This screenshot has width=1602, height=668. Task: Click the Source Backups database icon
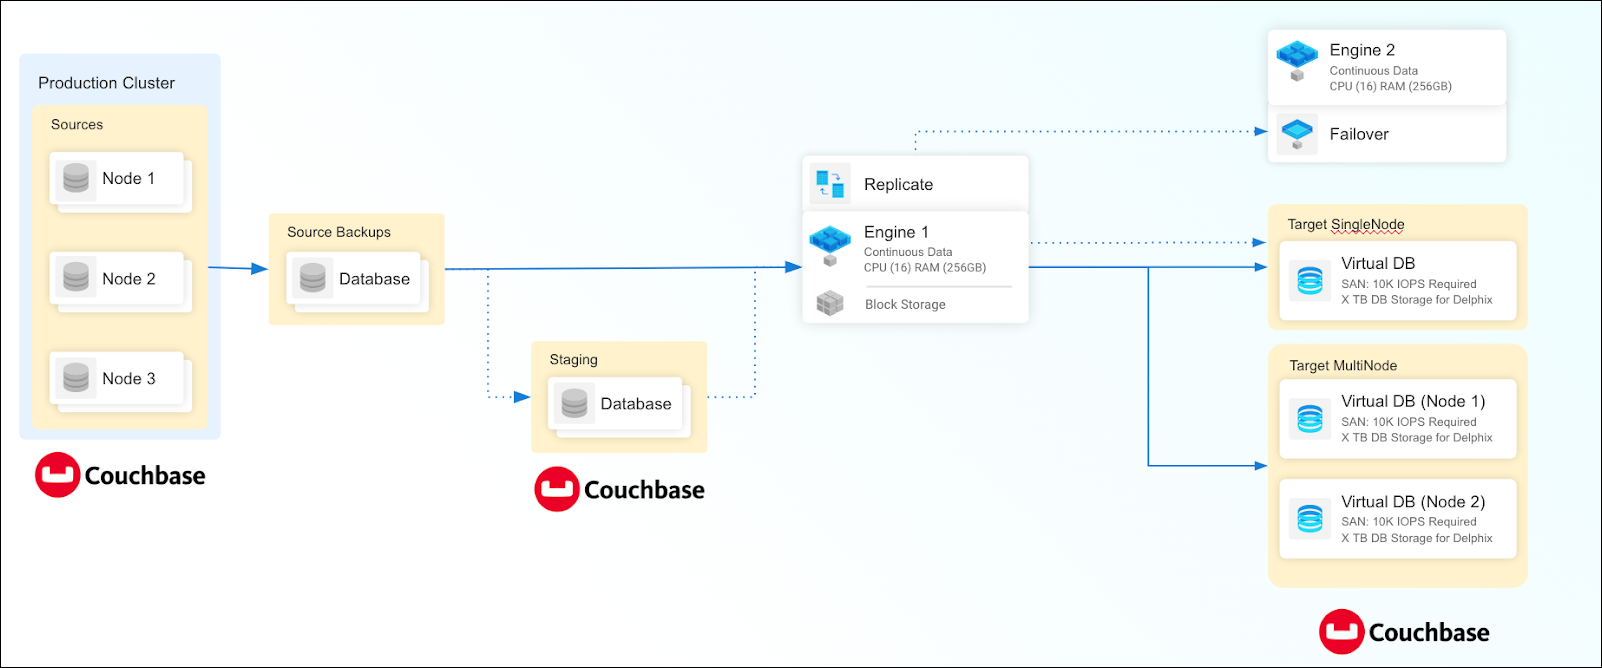tap(313, 278)
